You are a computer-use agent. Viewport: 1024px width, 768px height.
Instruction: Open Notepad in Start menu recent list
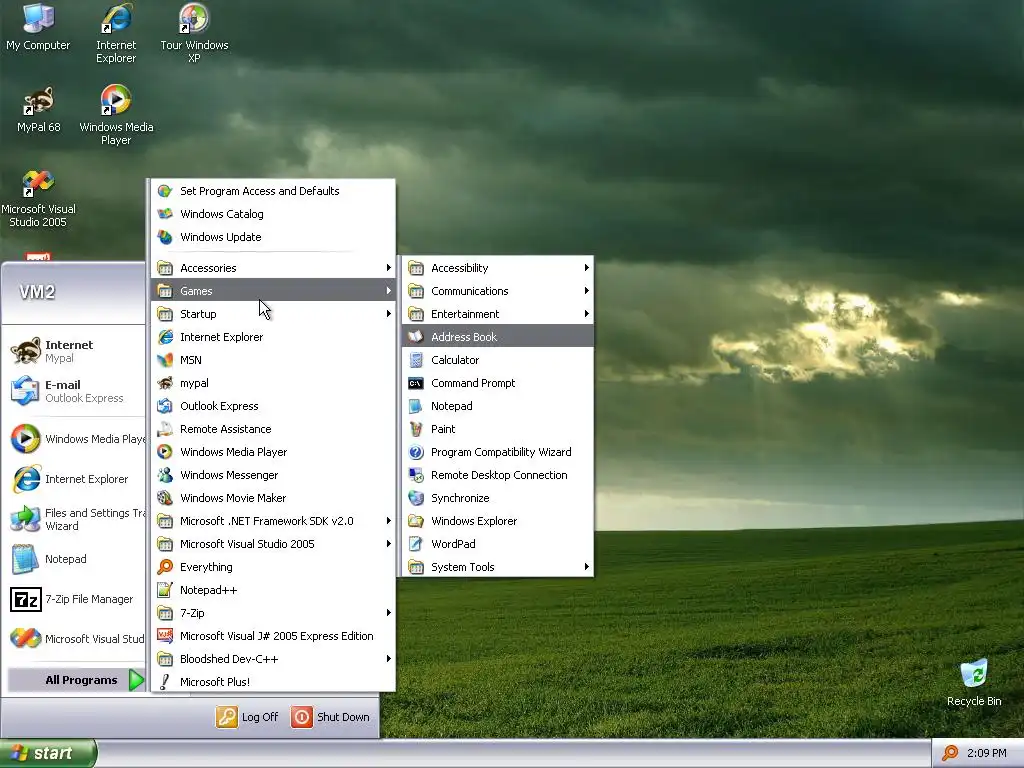[x=74, y=559]
